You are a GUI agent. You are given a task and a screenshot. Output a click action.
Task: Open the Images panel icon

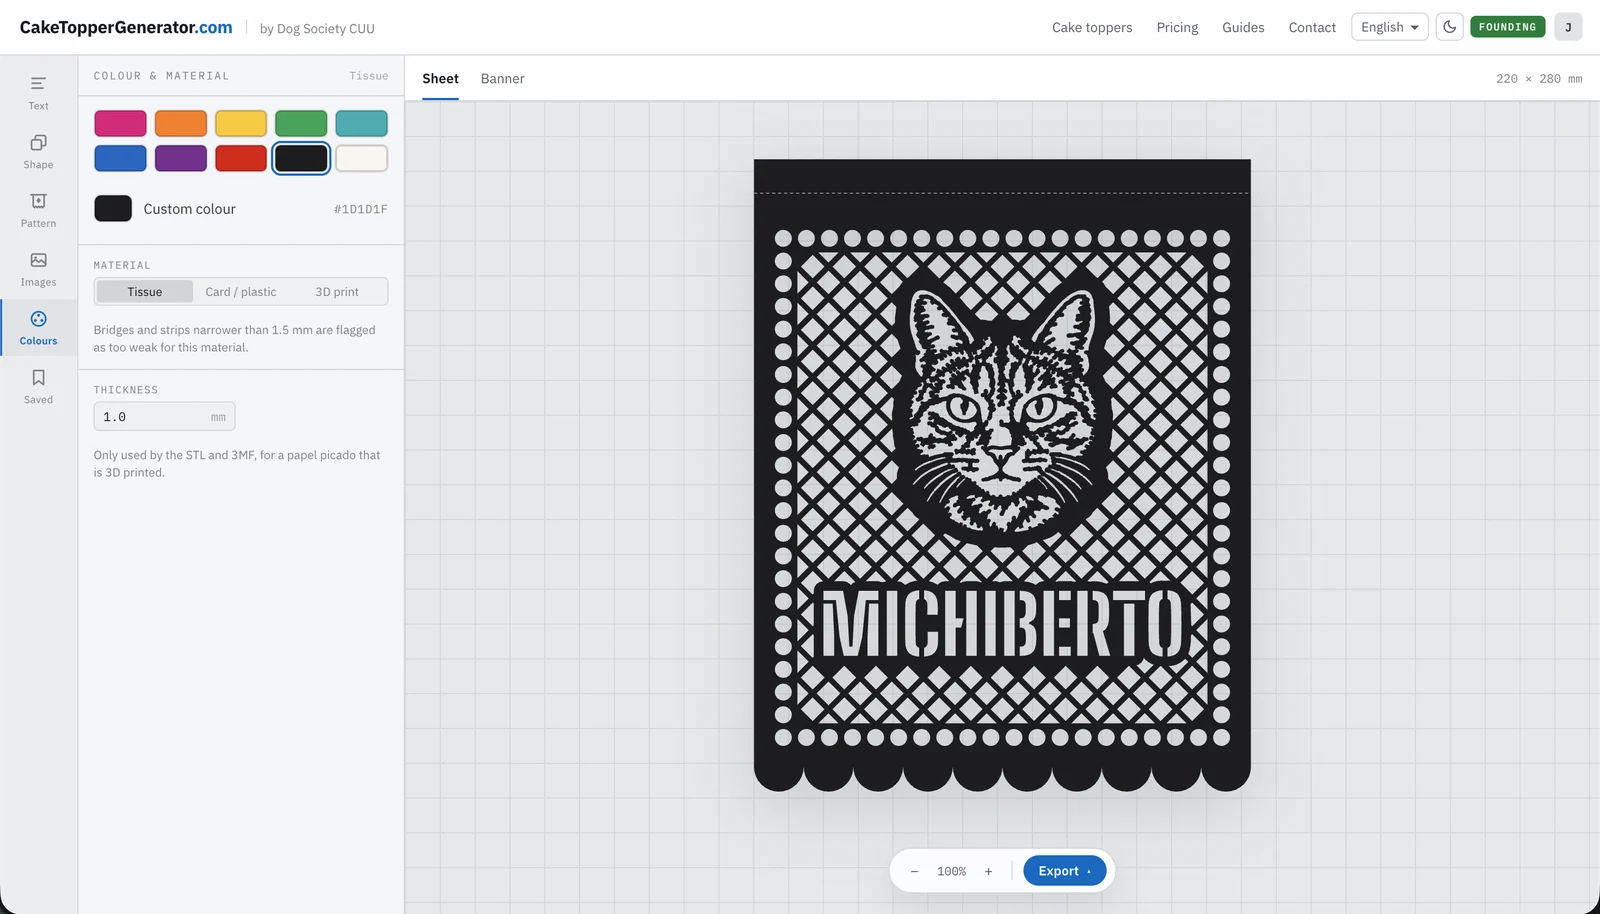coord(38,269)
